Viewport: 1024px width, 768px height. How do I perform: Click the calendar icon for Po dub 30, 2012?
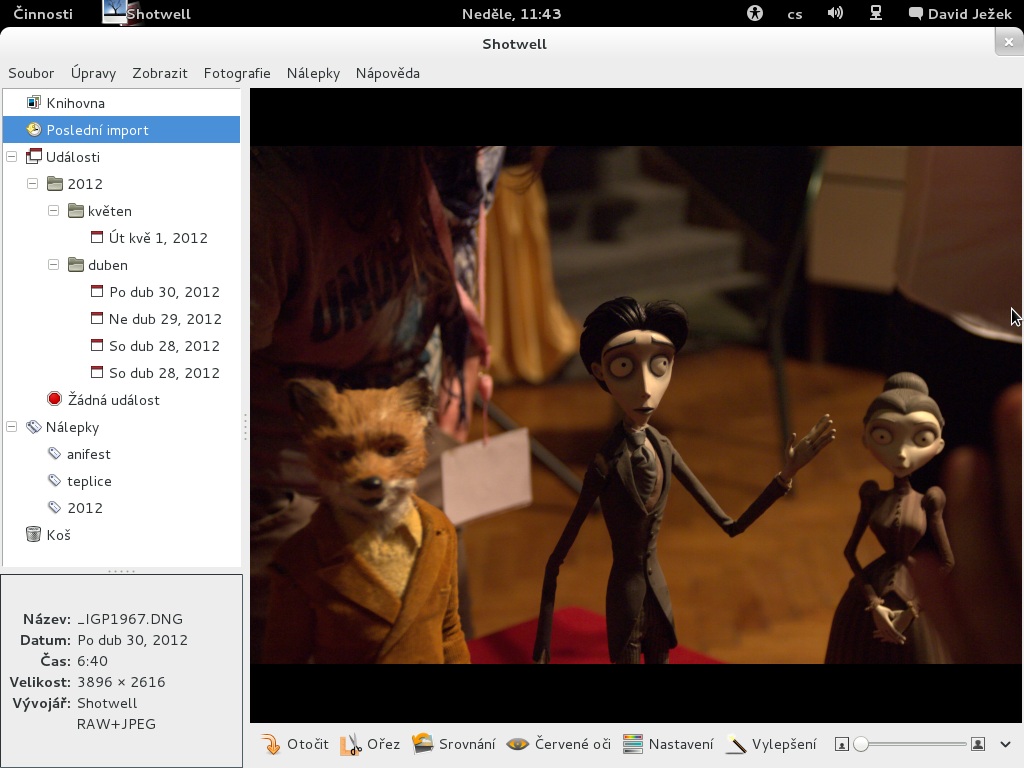click(x=97, y=291)
